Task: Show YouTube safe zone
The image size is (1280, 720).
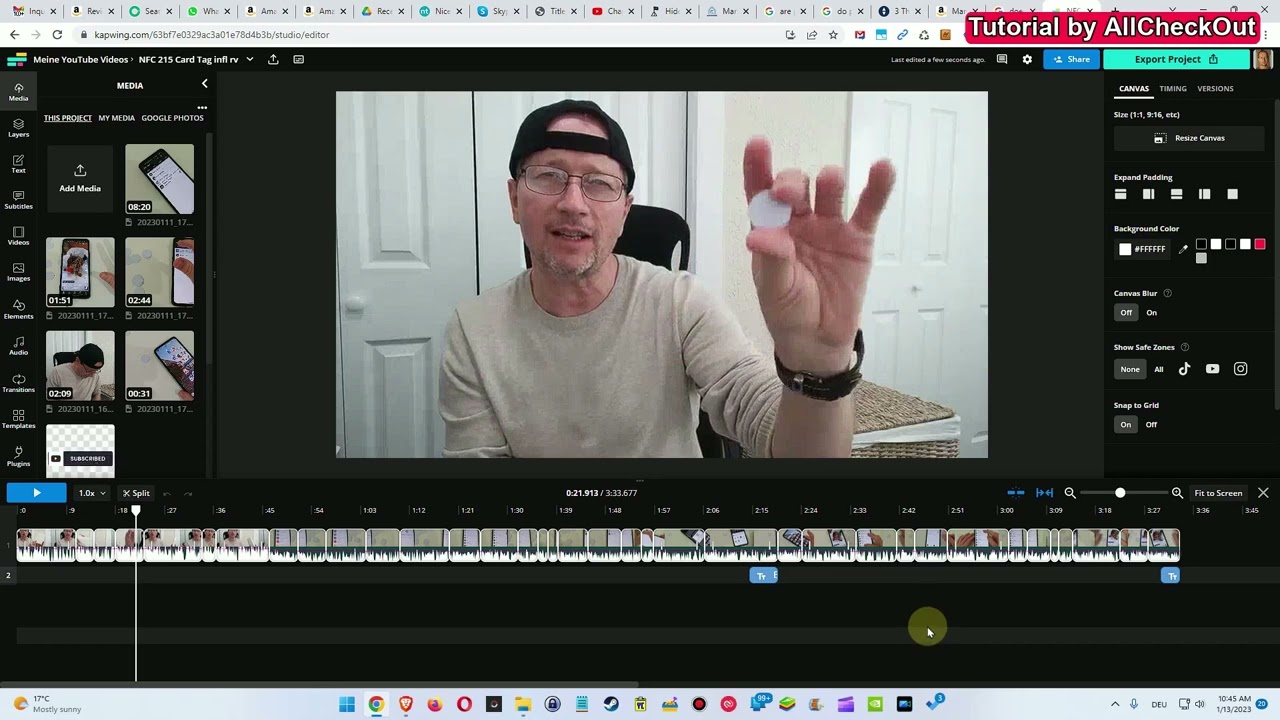Action: (x=1212, y=369)
